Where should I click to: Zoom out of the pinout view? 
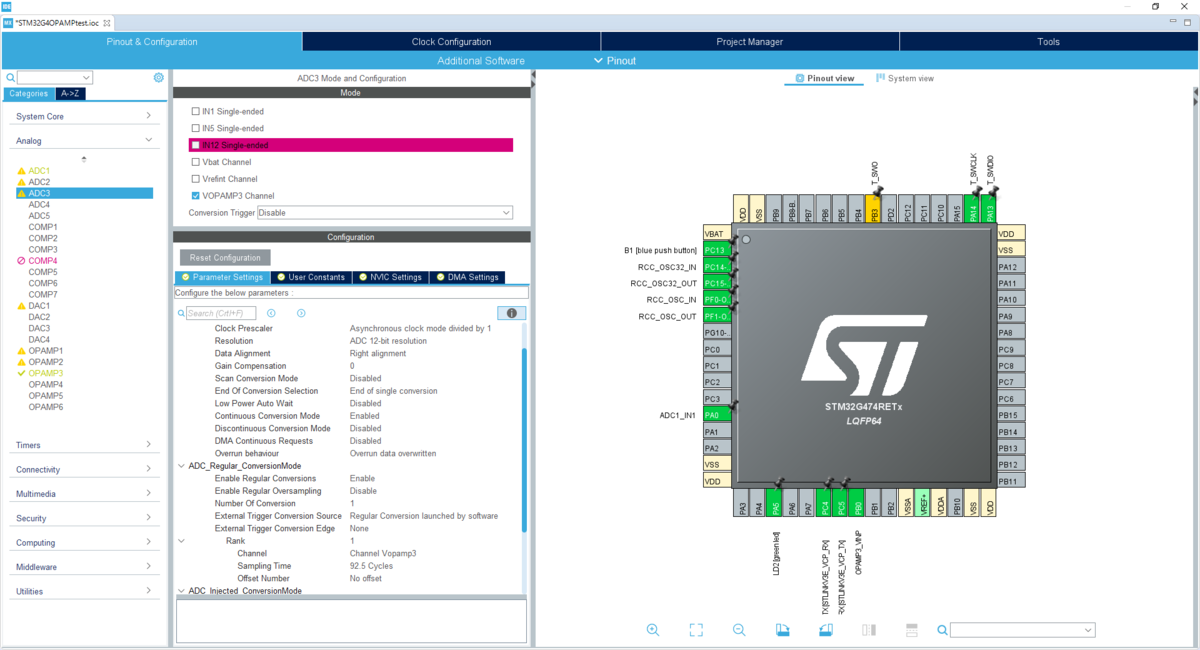pyautogui.click(x=739, y=630)
